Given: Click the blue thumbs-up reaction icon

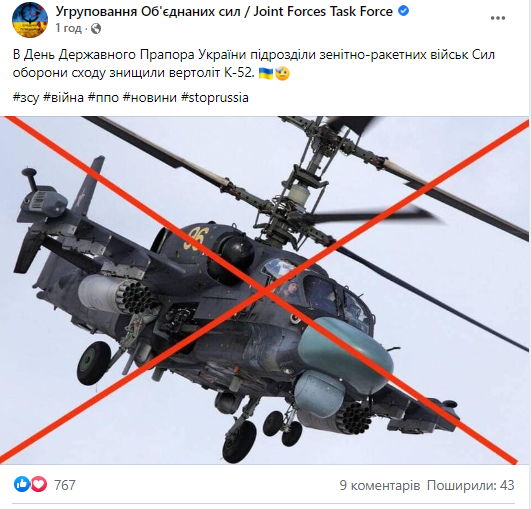Looking at the screenshot, I should click(x=22, y=485).
